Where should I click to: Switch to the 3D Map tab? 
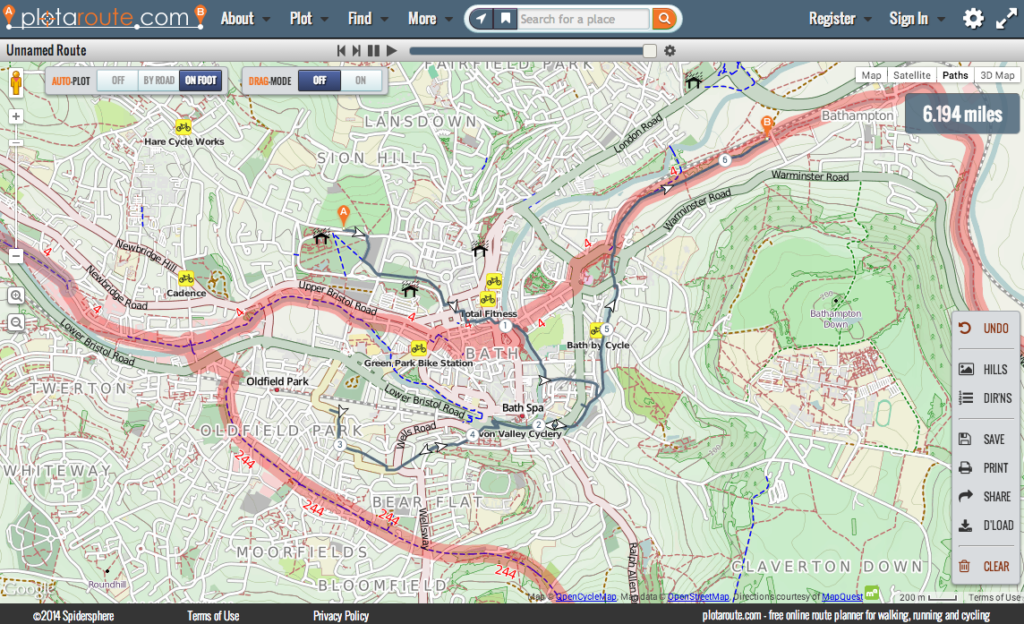pos(997,75)
